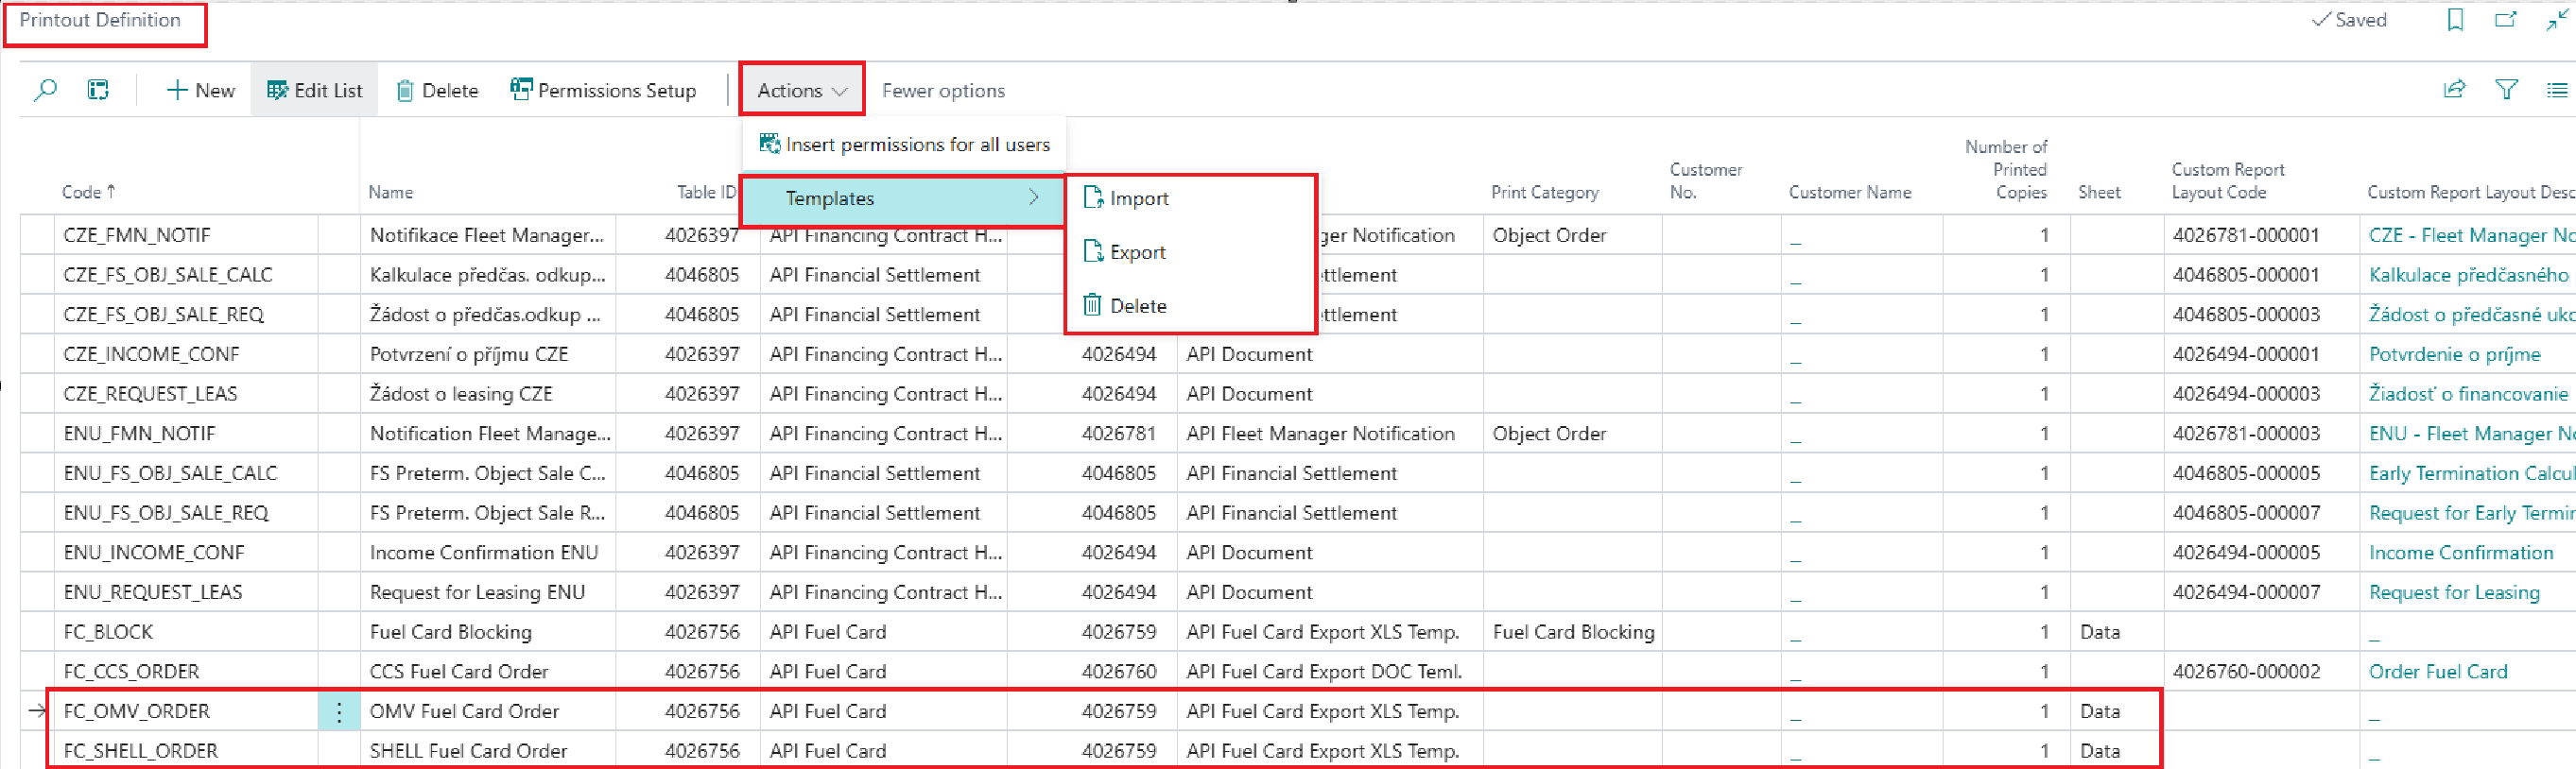
Task: Open the filter pane funnel icon
Action: (2506, 90)
